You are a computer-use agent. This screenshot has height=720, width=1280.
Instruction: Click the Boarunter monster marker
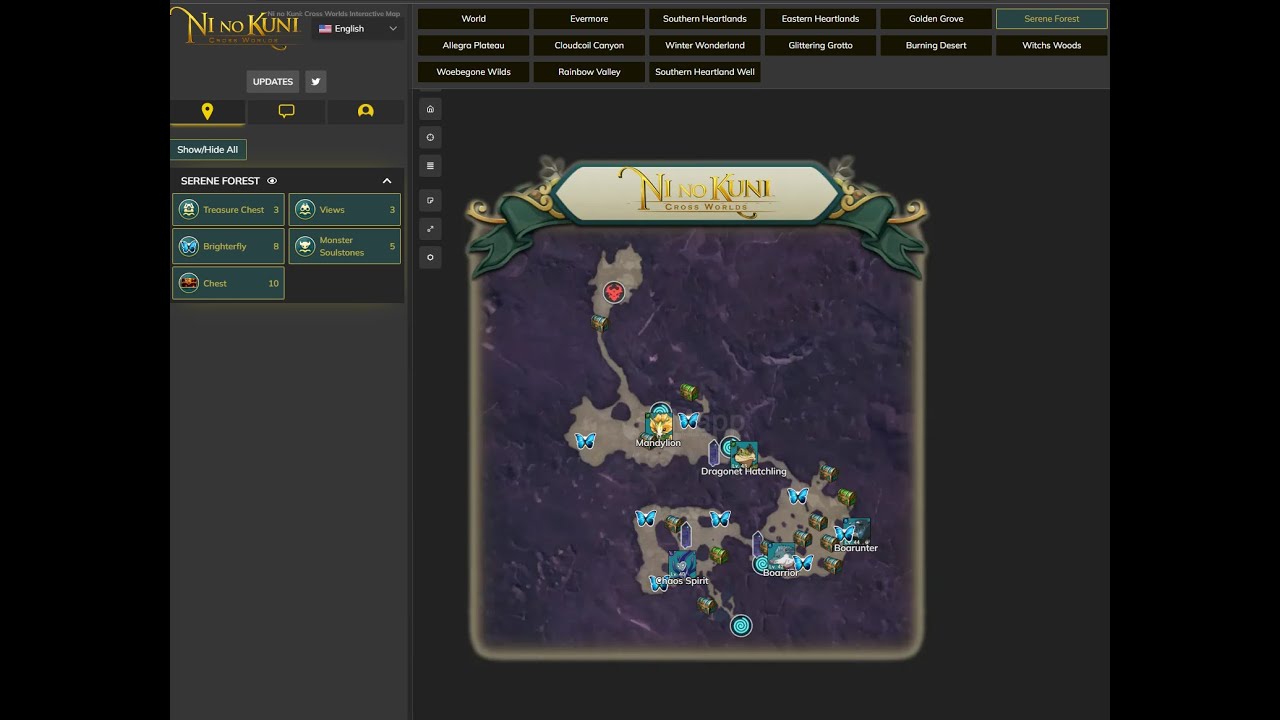pyautogui.click(x=856, y=531)
